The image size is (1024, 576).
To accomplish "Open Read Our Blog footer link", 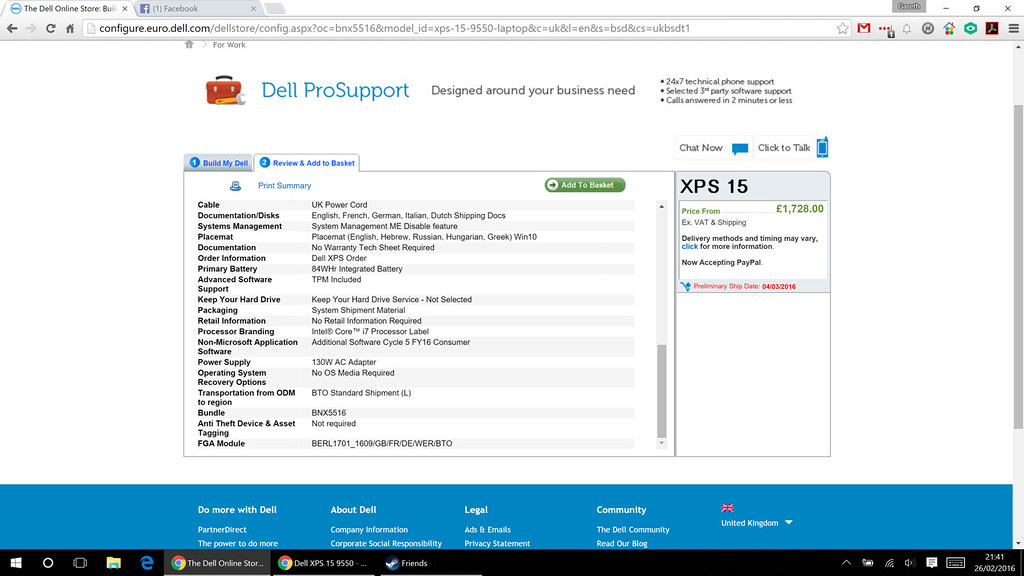I will 622,543.
